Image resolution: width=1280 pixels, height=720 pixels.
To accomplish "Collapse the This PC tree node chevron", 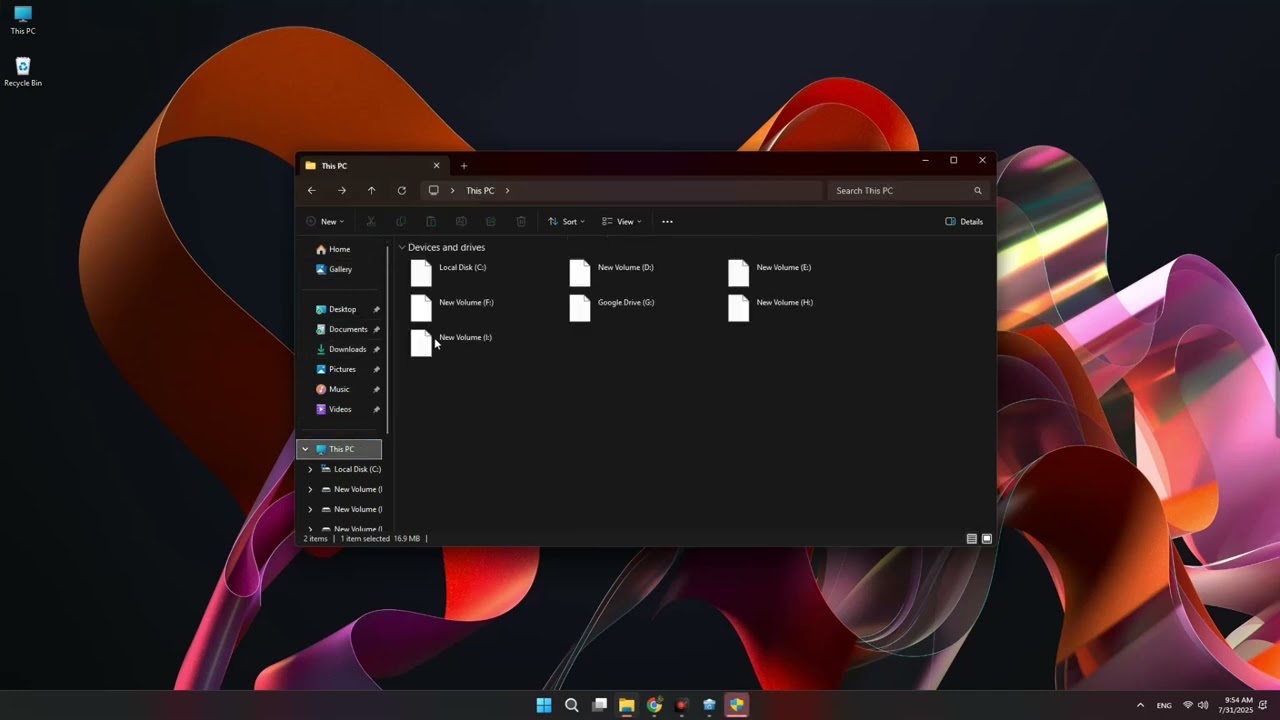I will 306,449.
